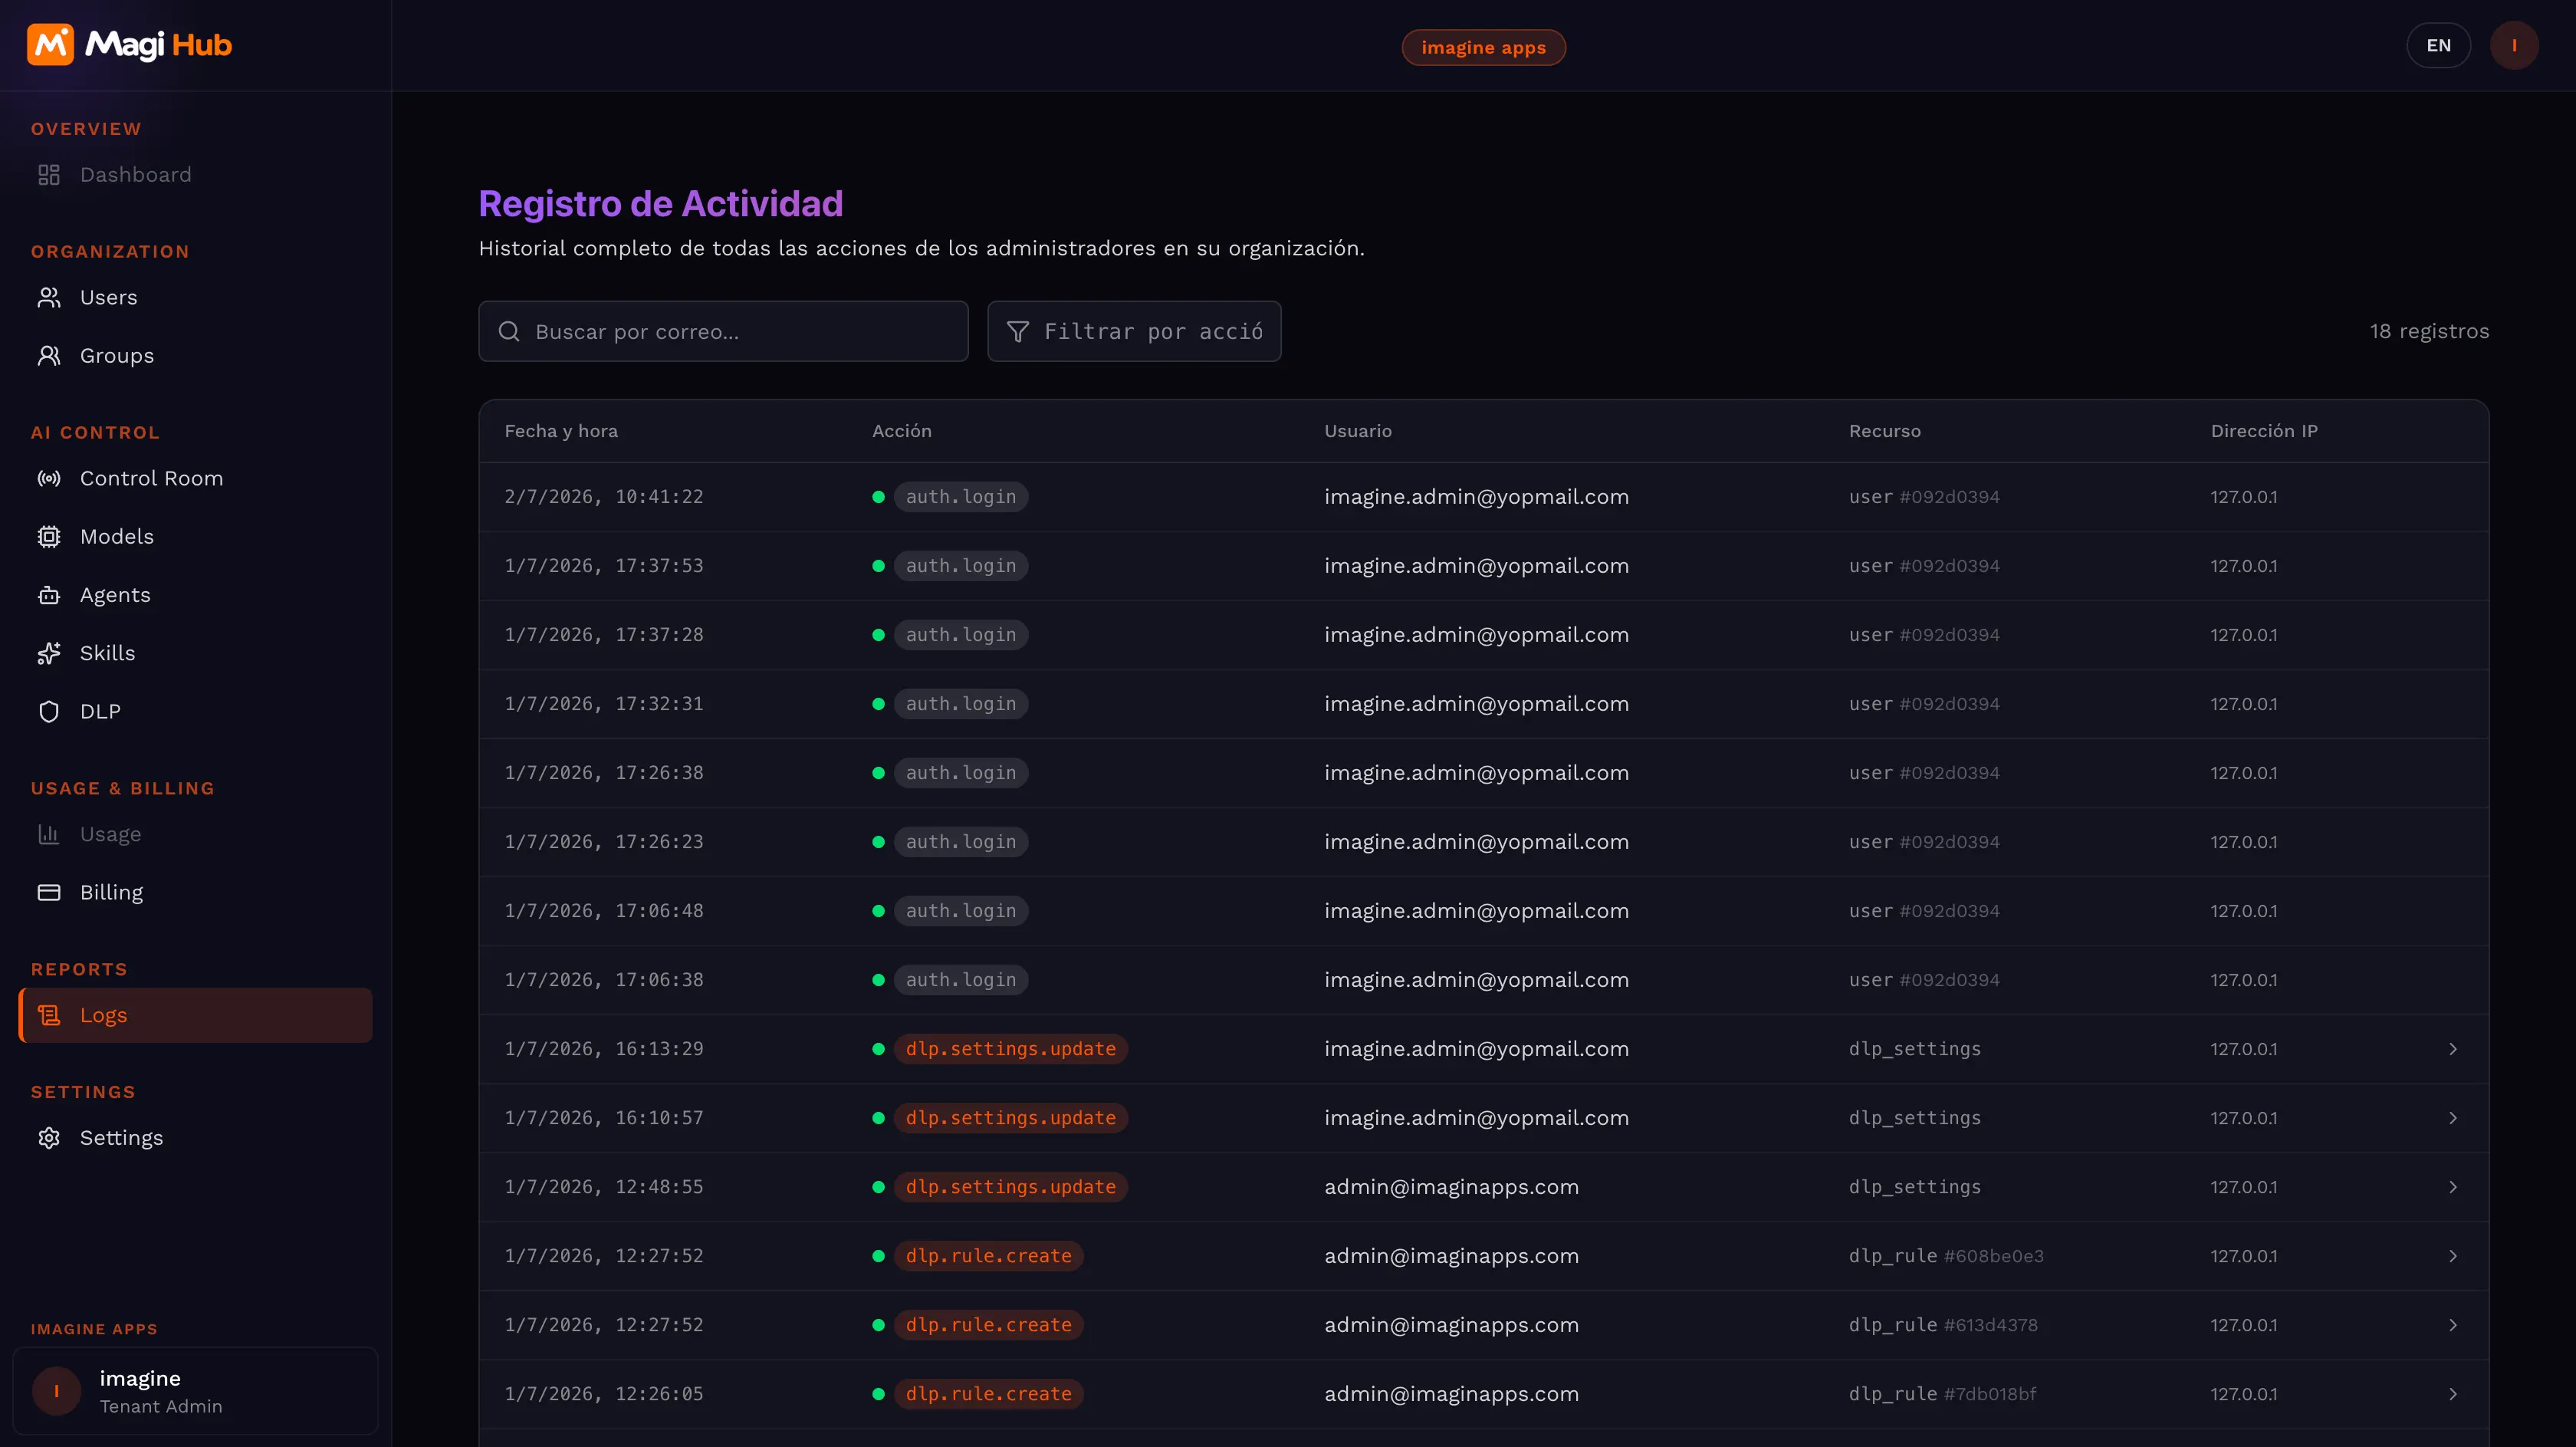
Task: Click the auth.login tag at 17:37:53
Action: click(960, 566)
